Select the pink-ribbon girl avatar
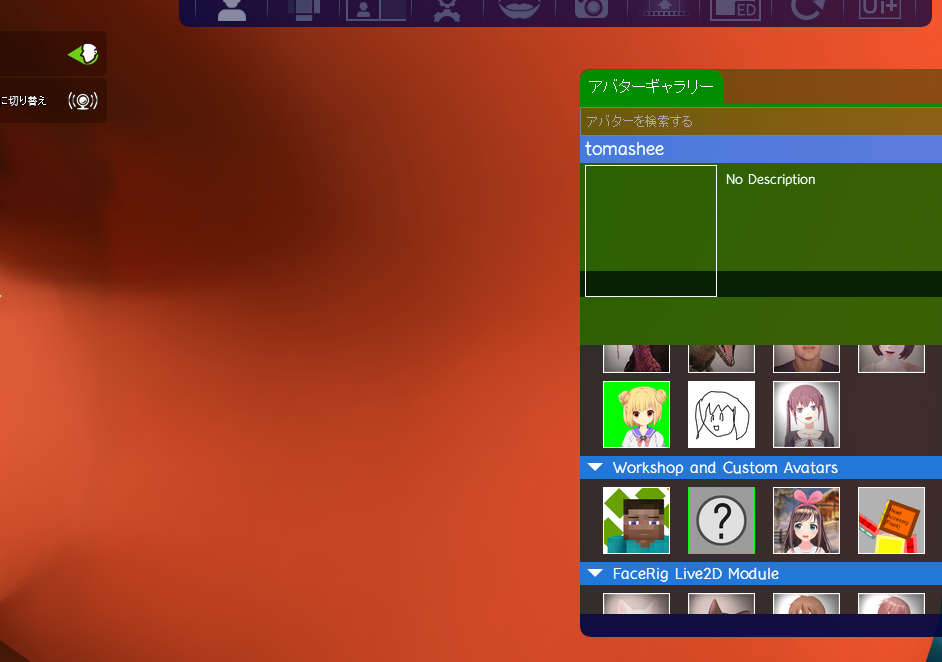Image resolution: width=942 pixels, height=662 pixels. [x=806, y=520]
